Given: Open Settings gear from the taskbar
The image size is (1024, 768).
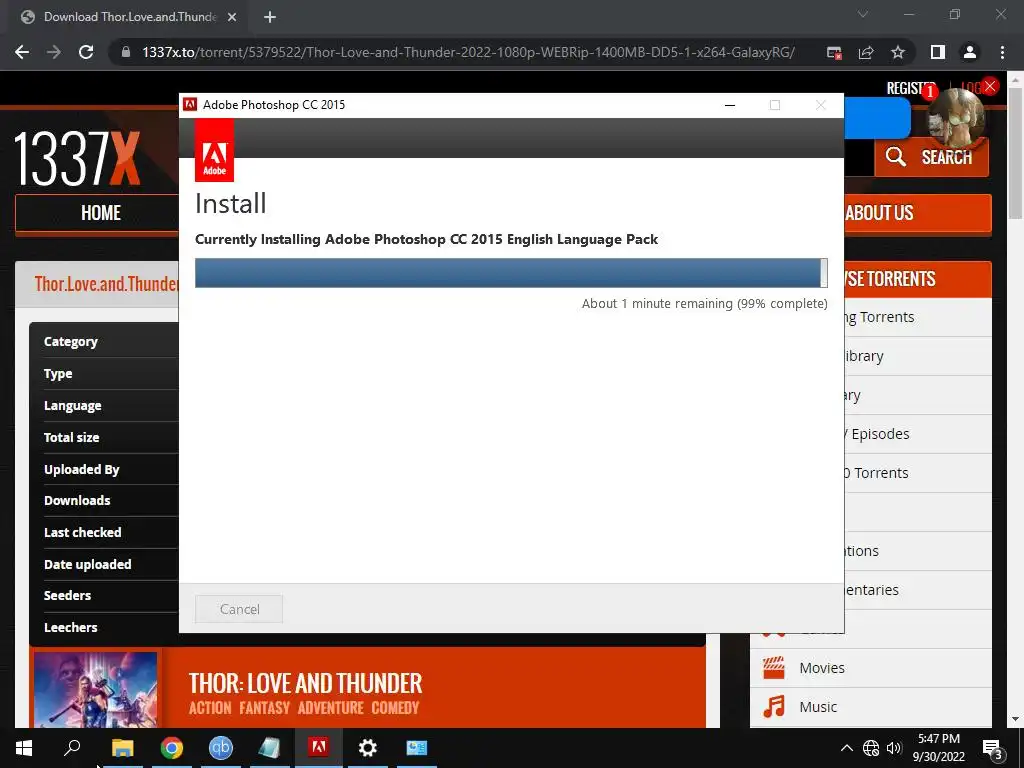Looking at the screenshot, I should click(x=368, y=748).
